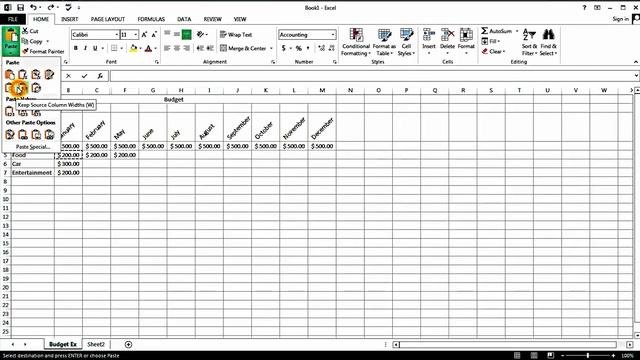The width and height of the screenshot is (640, 360).
Task: Toggle the highlighted Bottom Align button
Action: 187,35
